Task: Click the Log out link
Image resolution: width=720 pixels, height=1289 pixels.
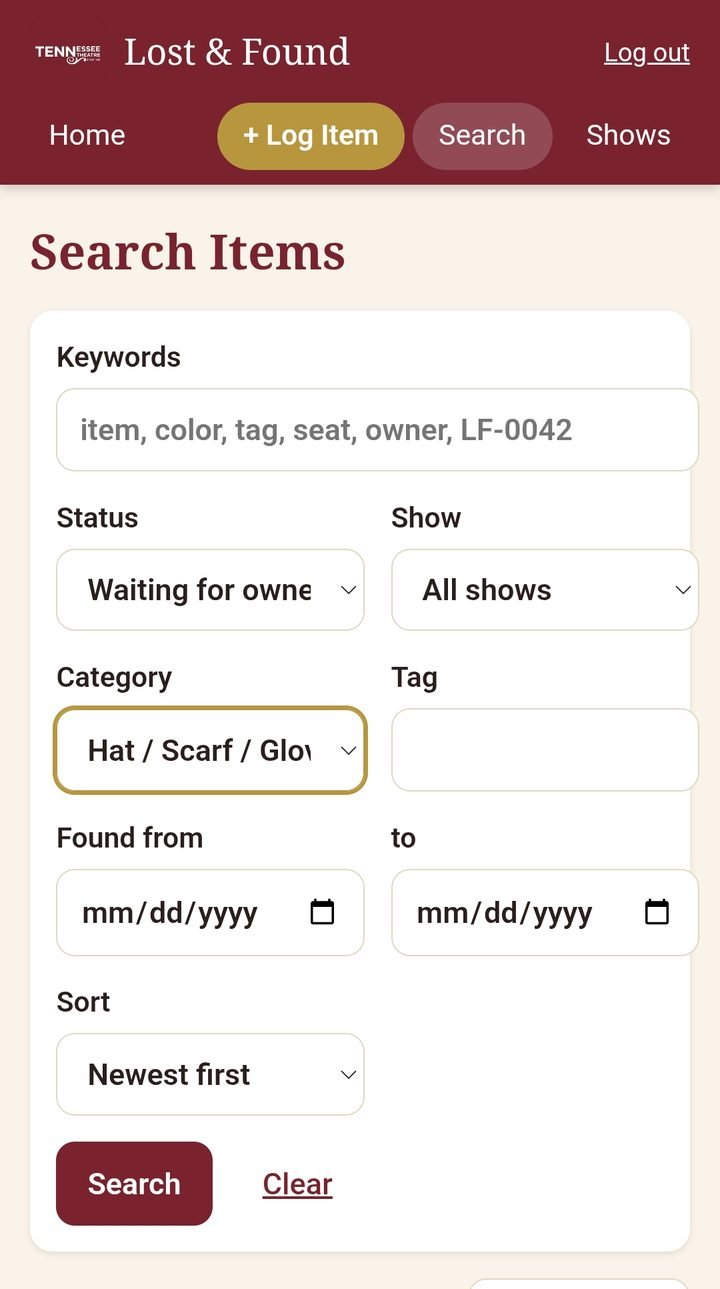Action: tap(647, 53)
